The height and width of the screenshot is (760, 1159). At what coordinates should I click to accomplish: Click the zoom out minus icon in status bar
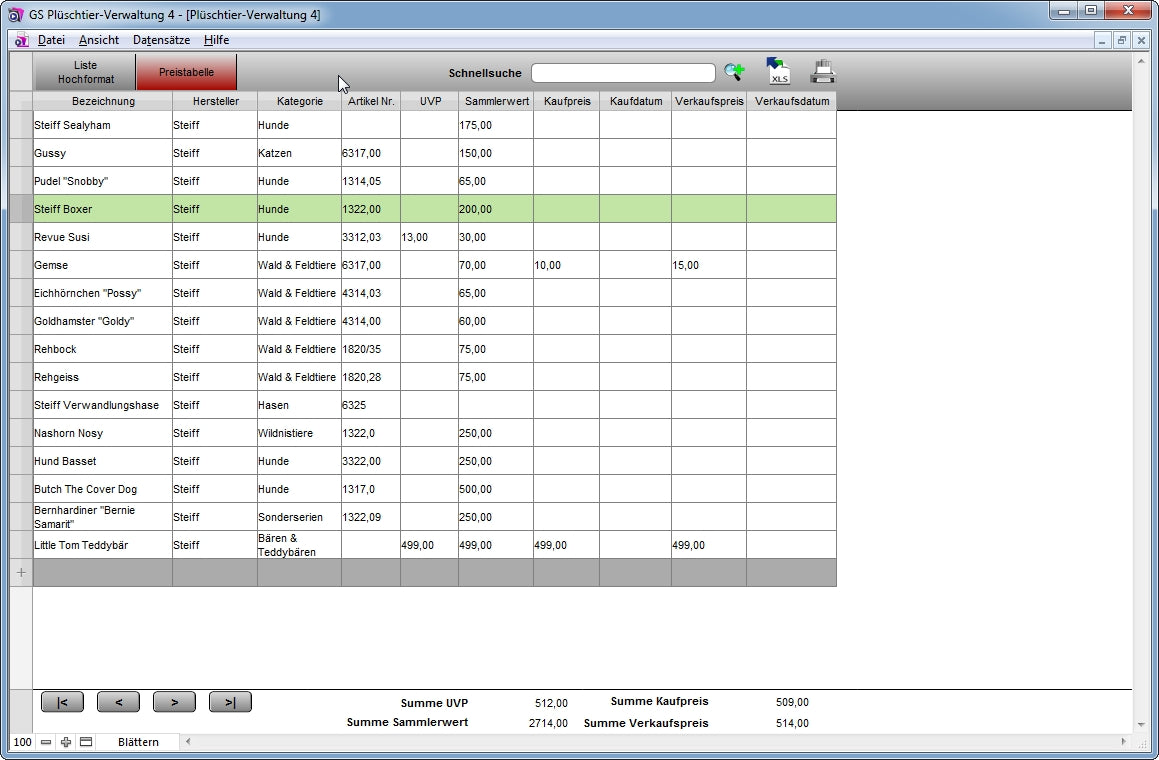[x=46, y=742]
